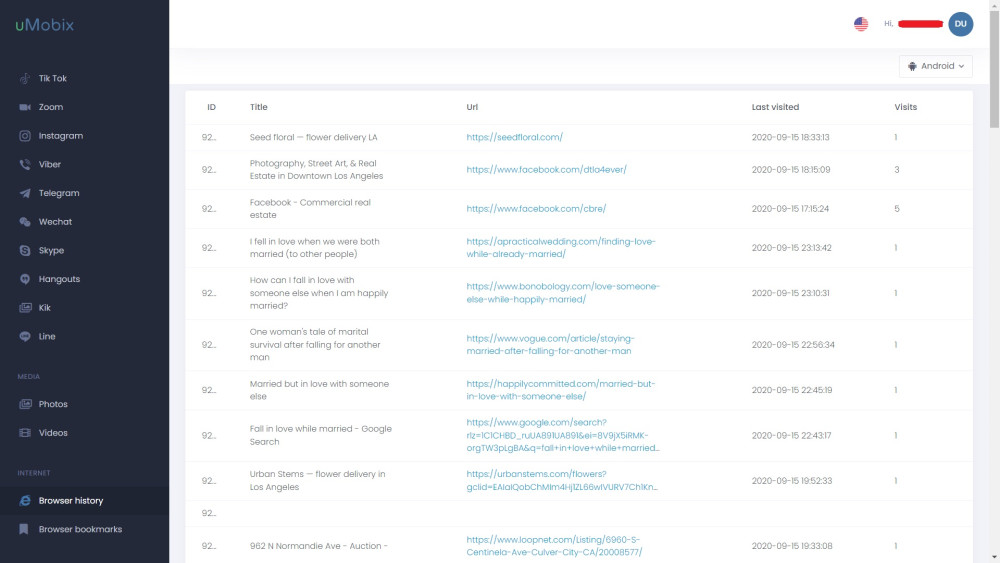Screen dimensions: 1000x563
Task: Open the happilycommitted.com link
Action: 560,390
